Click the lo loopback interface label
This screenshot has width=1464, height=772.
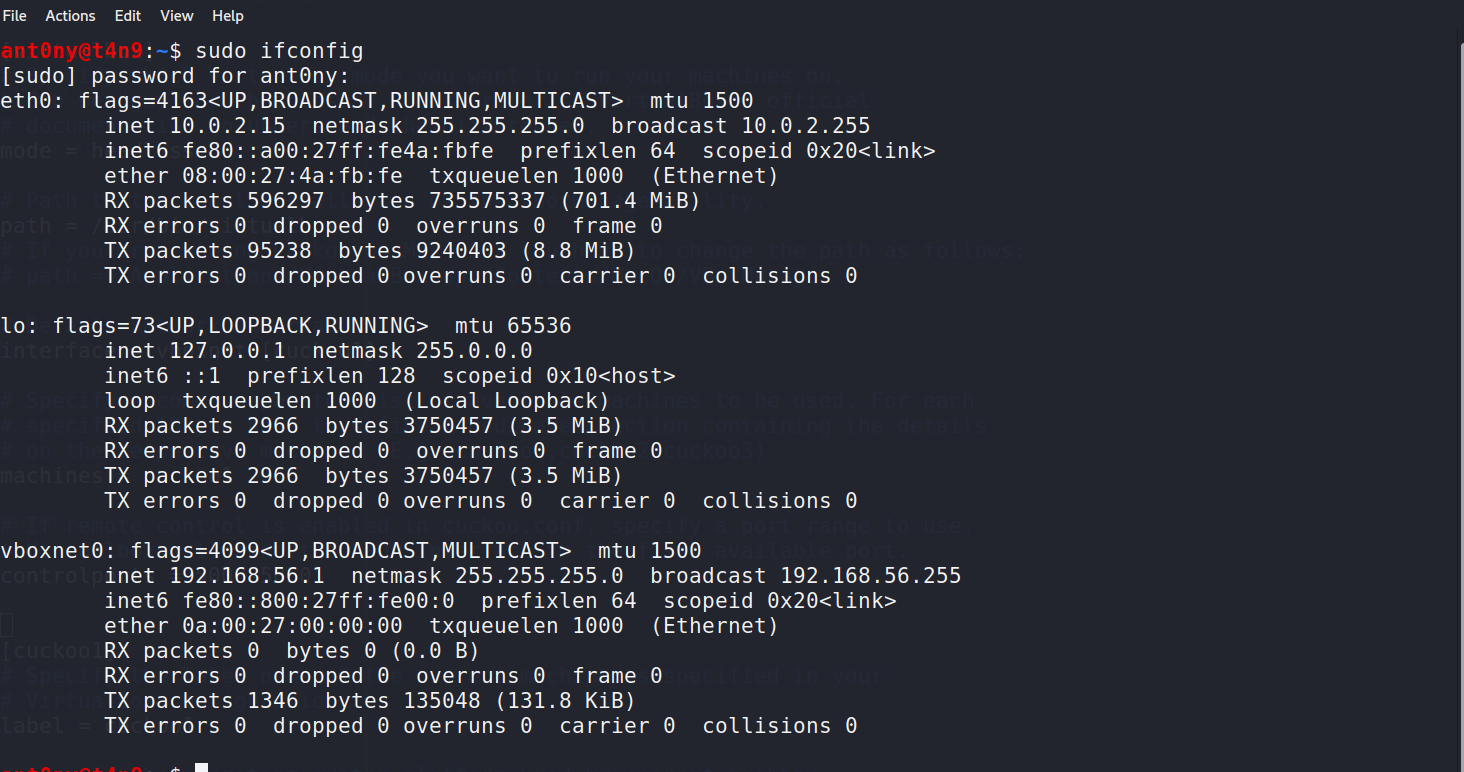pos(13,325)
